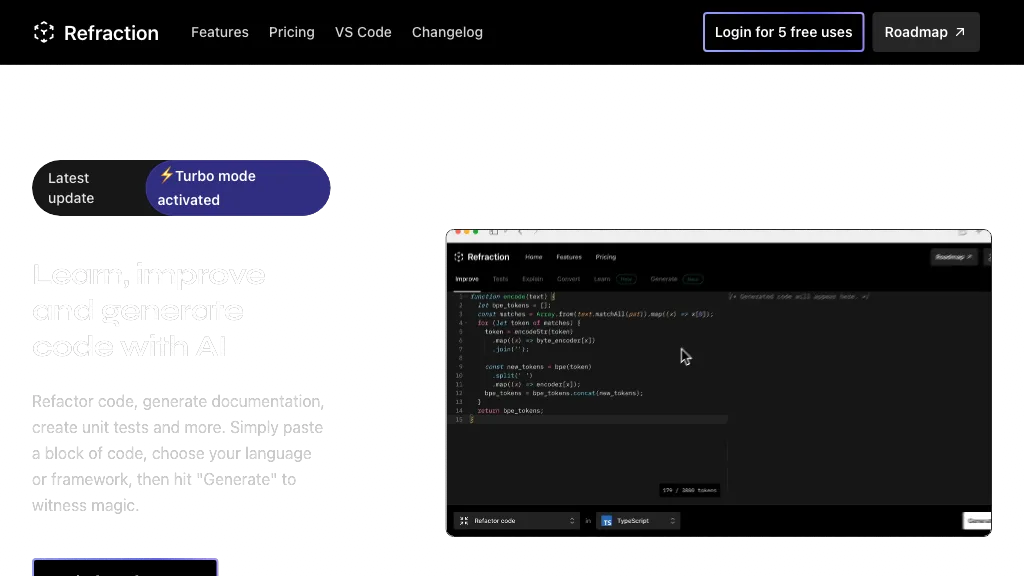This screenshot has height=576, width=1024.
Task: Go to the VS Code page
Action: click(363, 32)
